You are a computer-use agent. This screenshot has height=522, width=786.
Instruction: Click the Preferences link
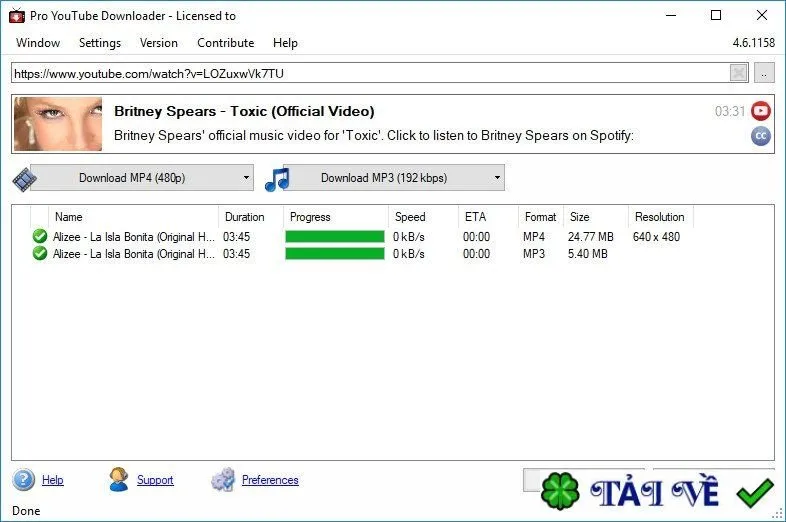[270, 480]
